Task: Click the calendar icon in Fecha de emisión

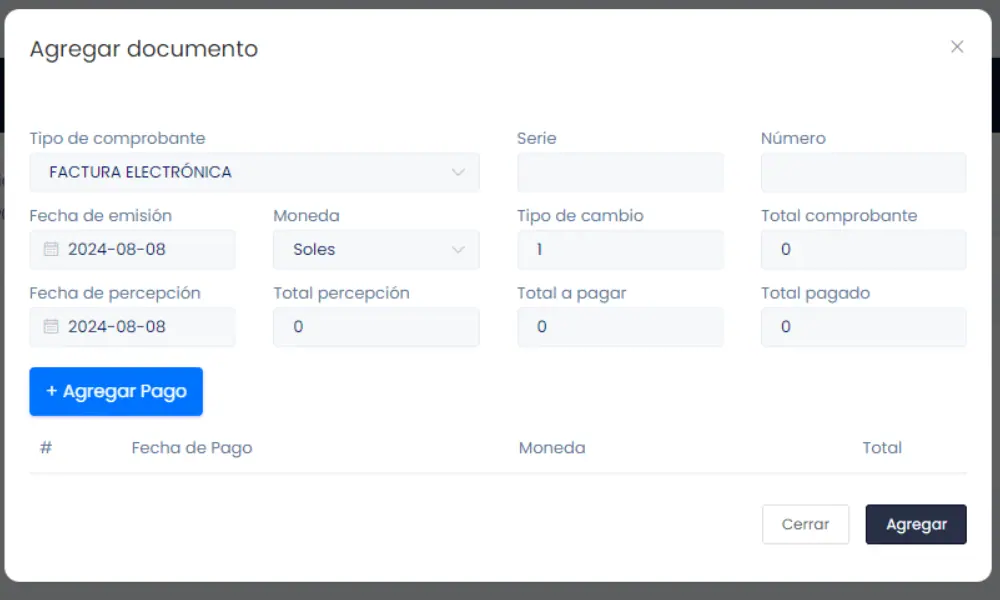Action: point(51,249)
